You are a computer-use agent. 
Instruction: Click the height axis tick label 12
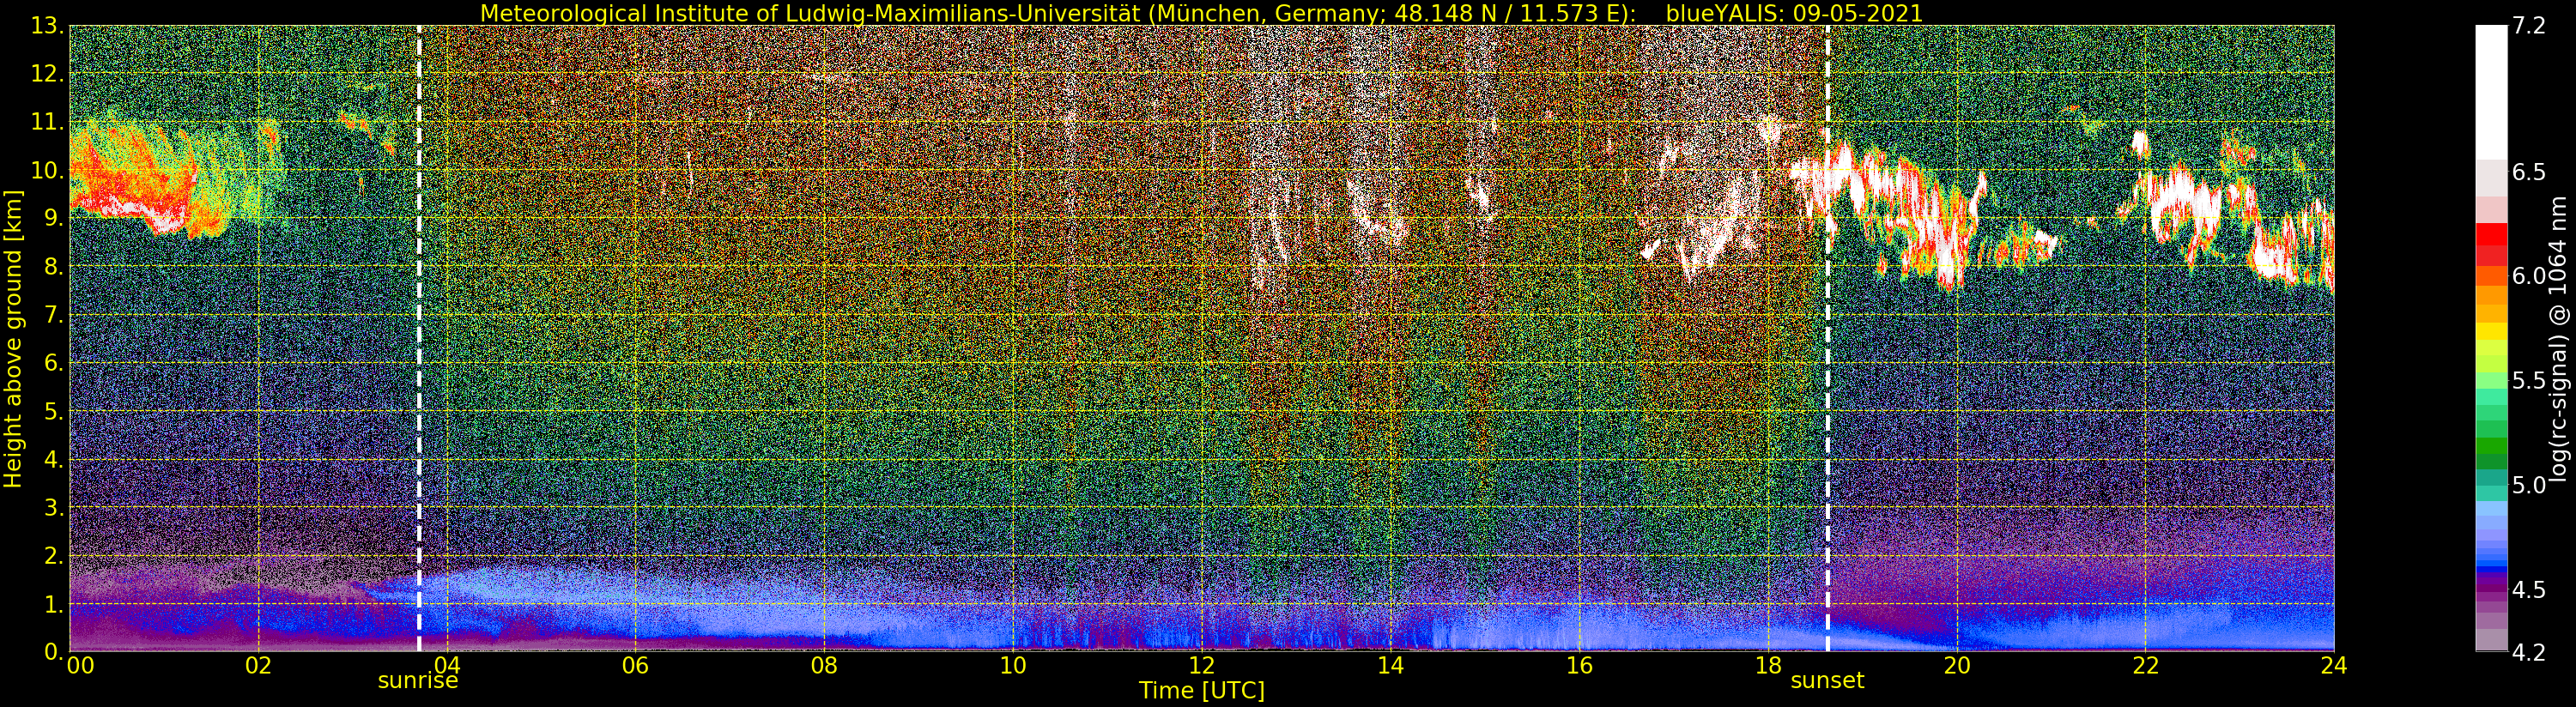click(47, 74)
